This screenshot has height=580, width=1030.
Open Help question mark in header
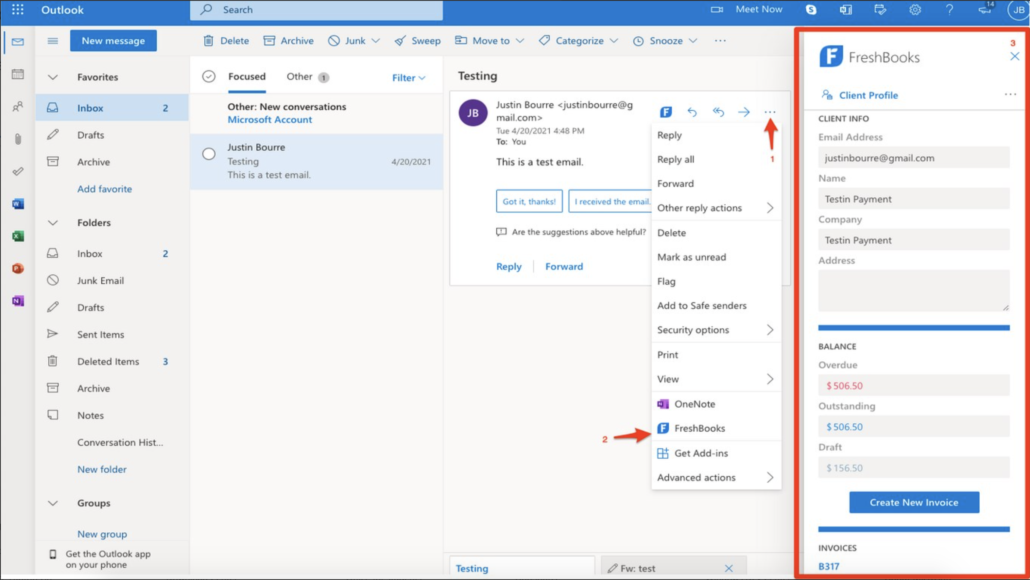point(949,10)
